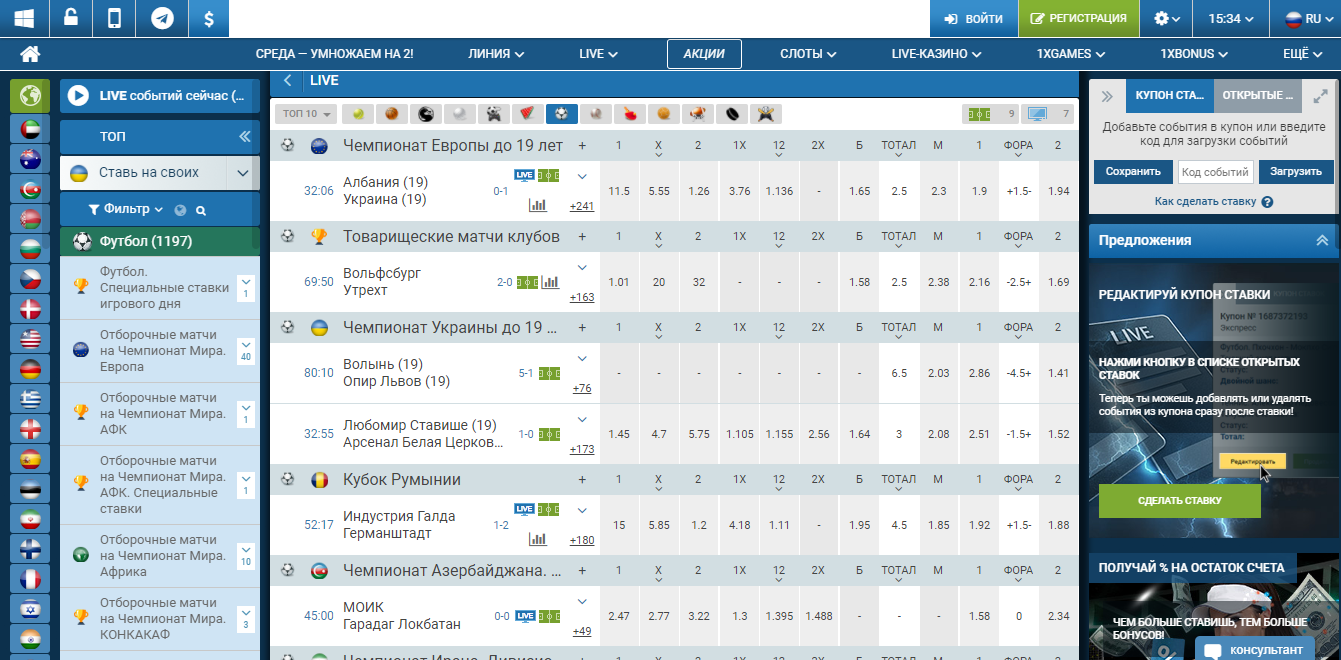Open statistics chart icon for Албания (19) match
The height and width of the screenshot is (660, 1341).
(538, 205)
